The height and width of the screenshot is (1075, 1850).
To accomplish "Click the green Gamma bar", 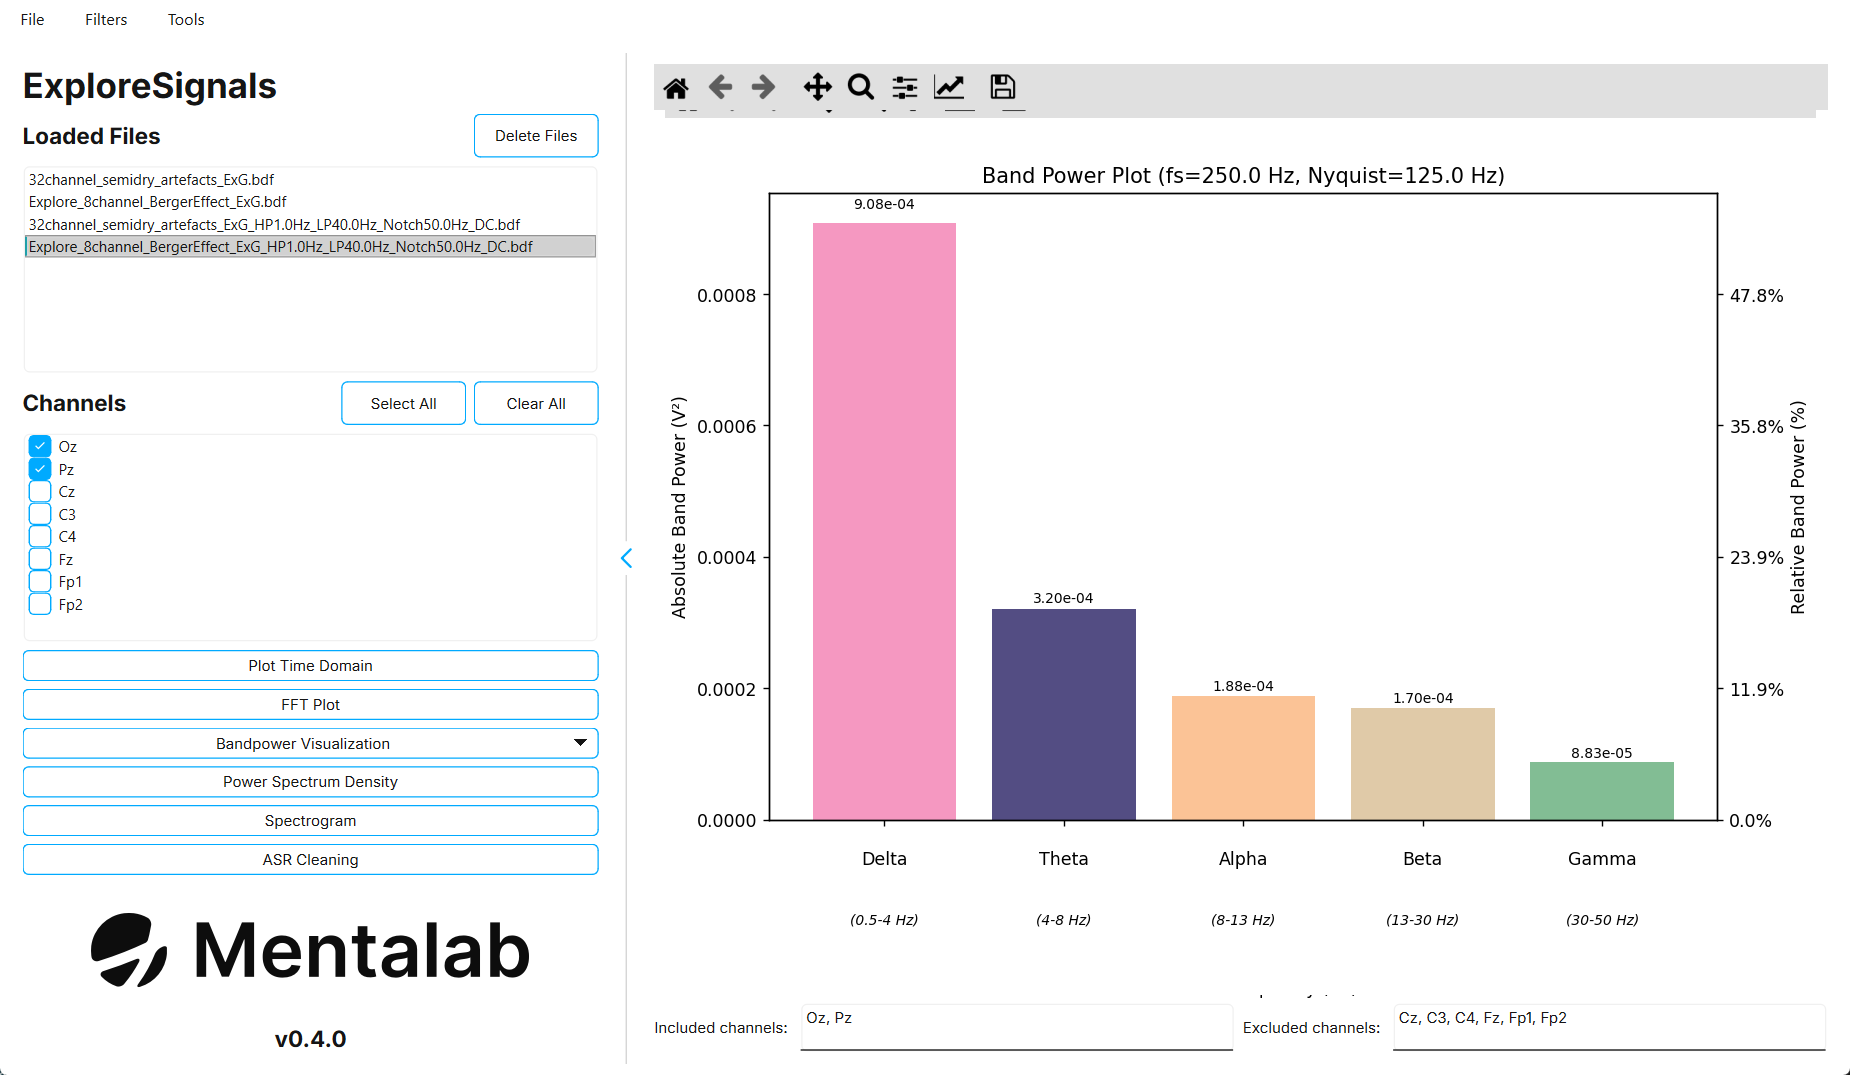I will click(1601, 791).
